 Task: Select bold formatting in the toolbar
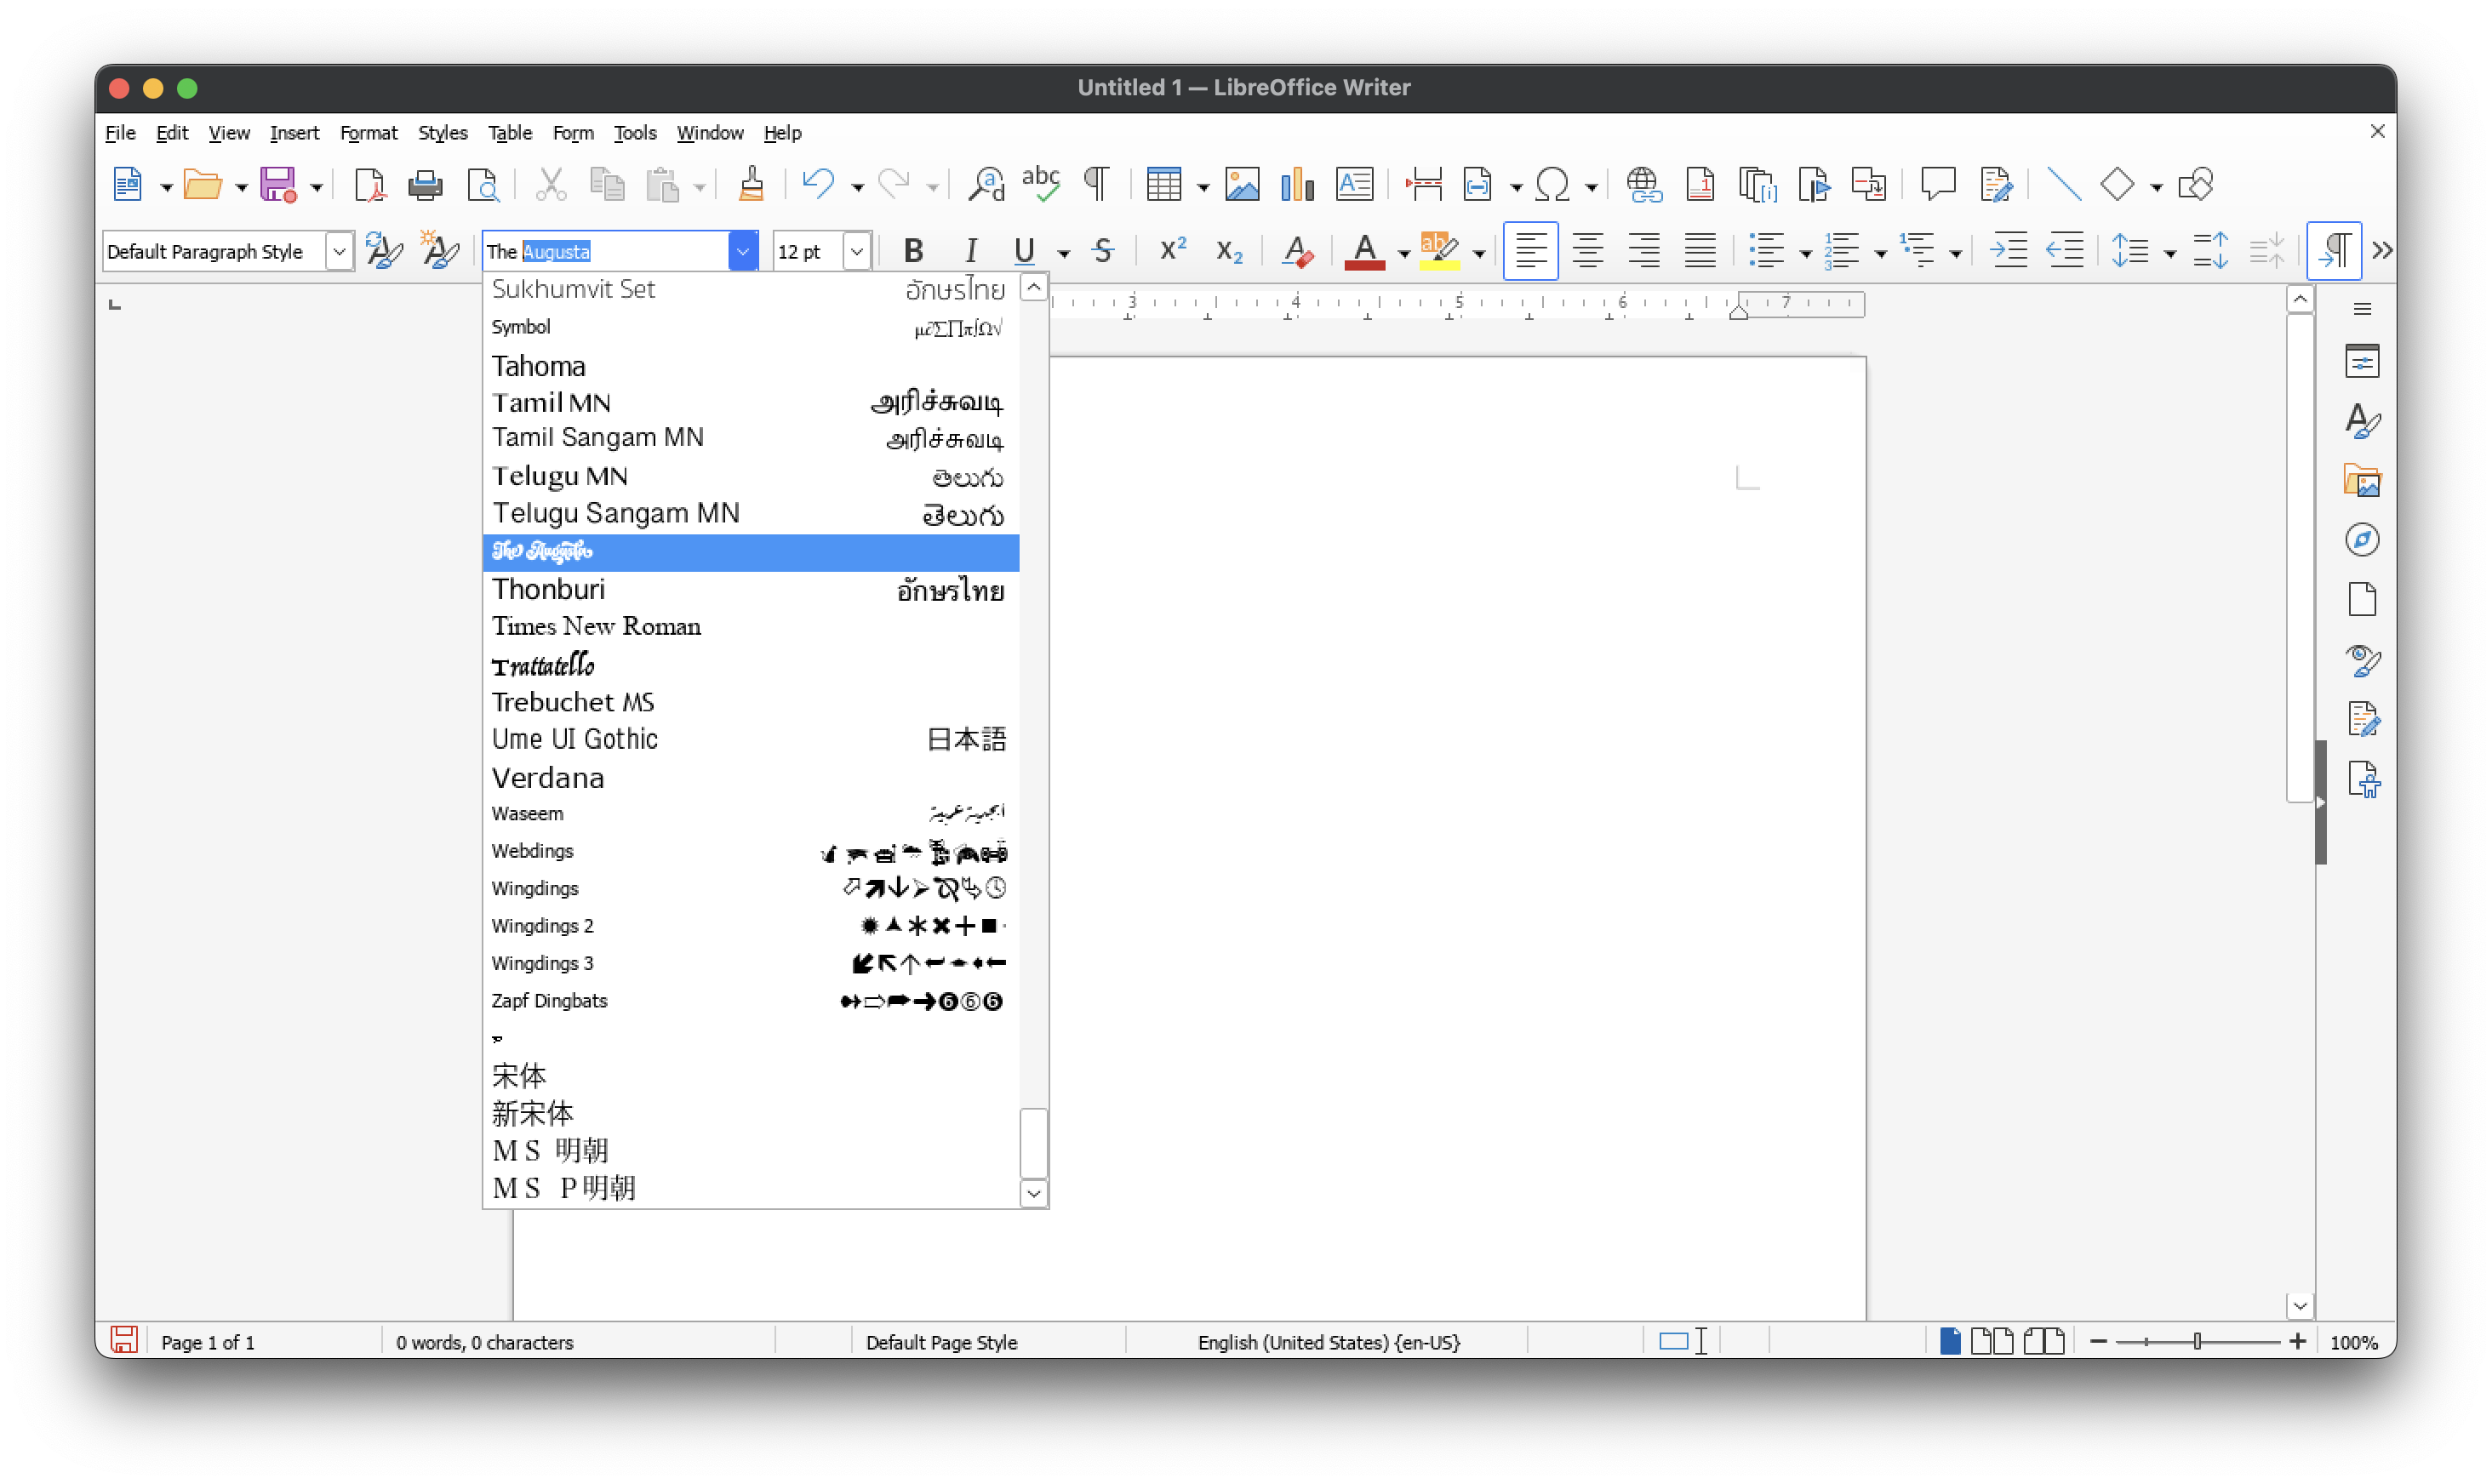913,251
